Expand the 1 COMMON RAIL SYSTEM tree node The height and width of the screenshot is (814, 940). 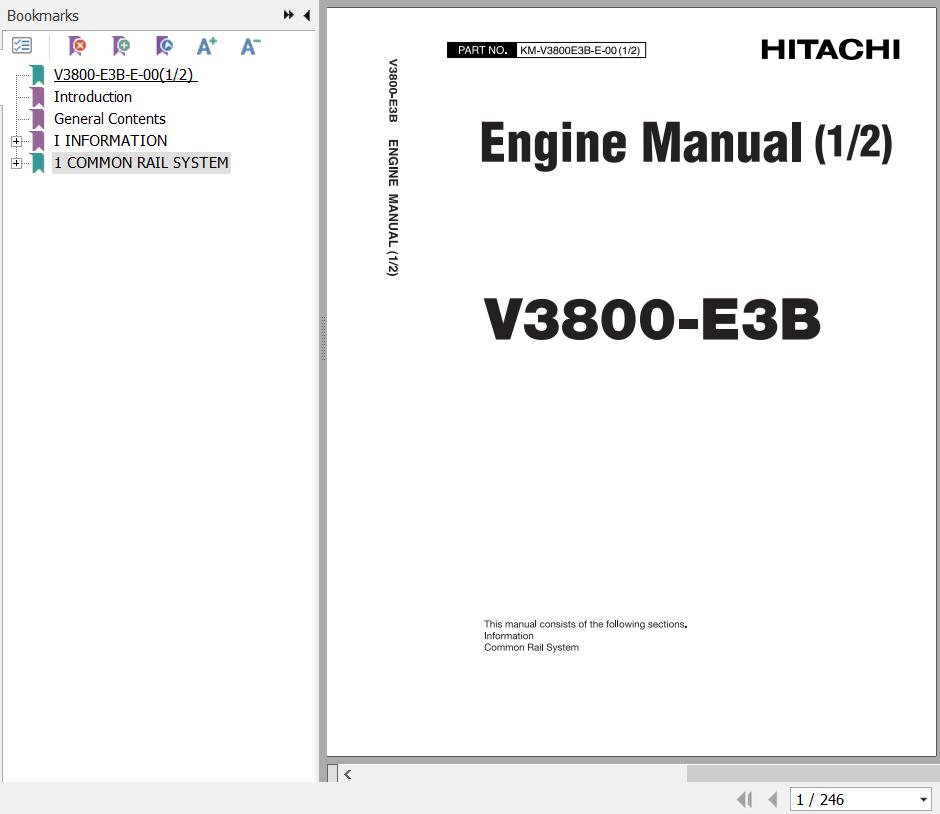tap(17, 163)
